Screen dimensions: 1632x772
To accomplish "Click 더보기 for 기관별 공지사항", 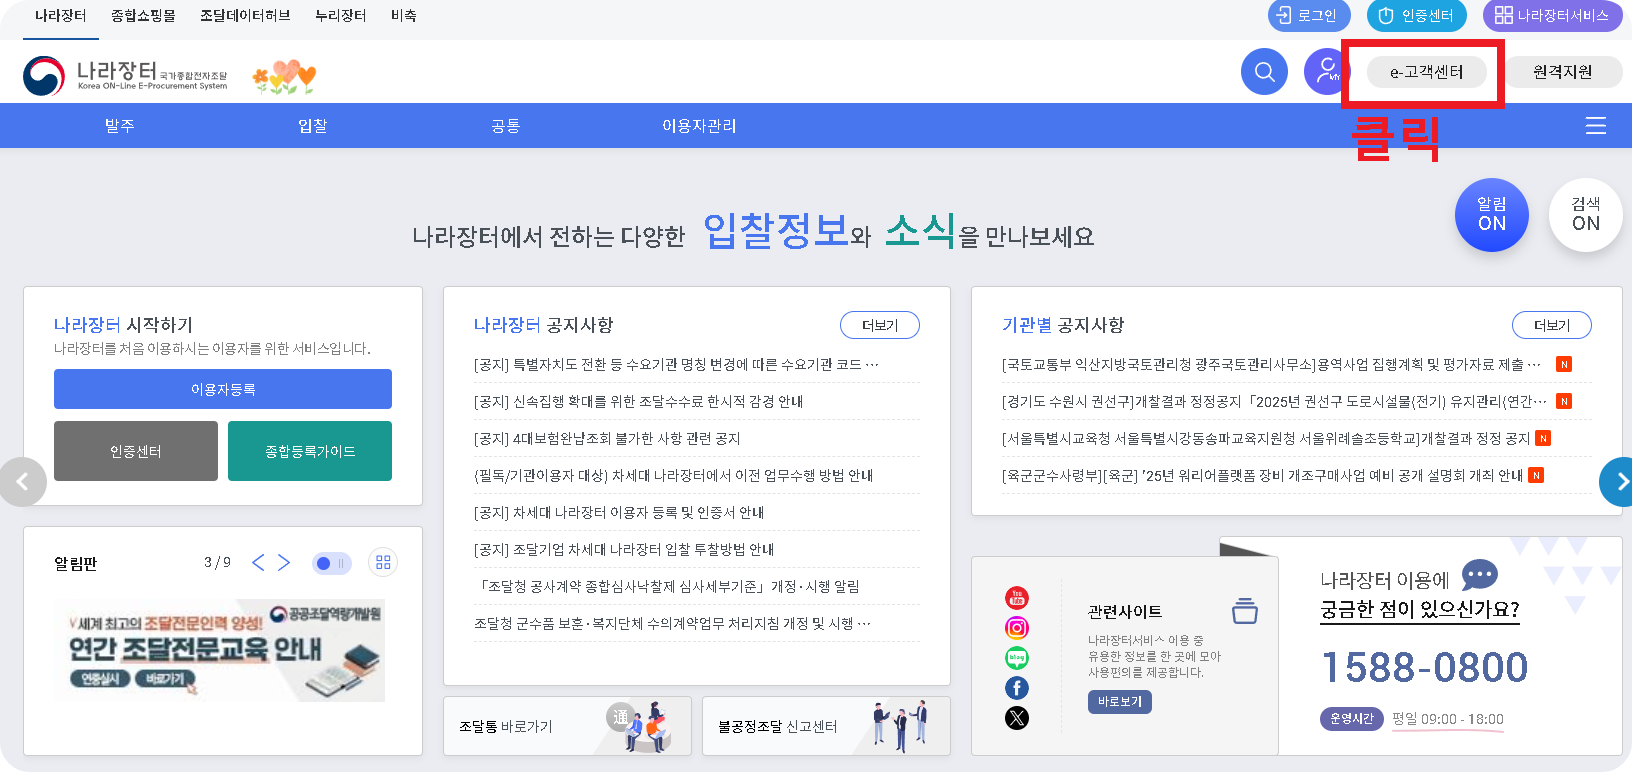I will coord(1552,325).
